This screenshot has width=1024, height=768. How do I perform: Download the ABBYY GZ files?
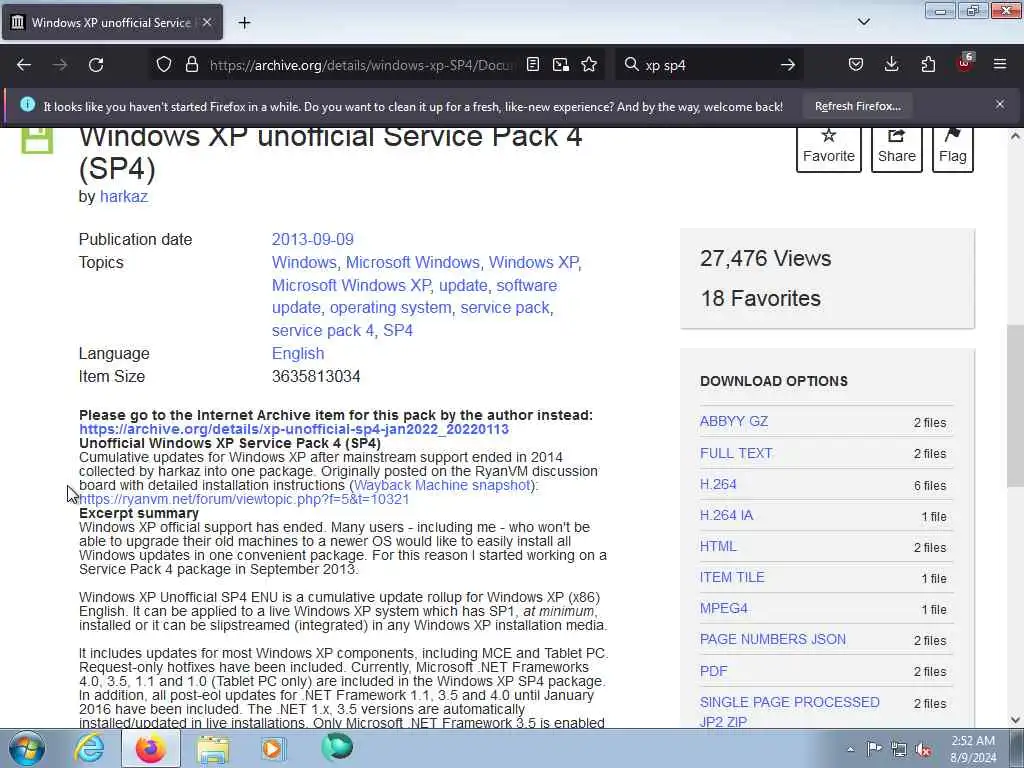(733, 421)
